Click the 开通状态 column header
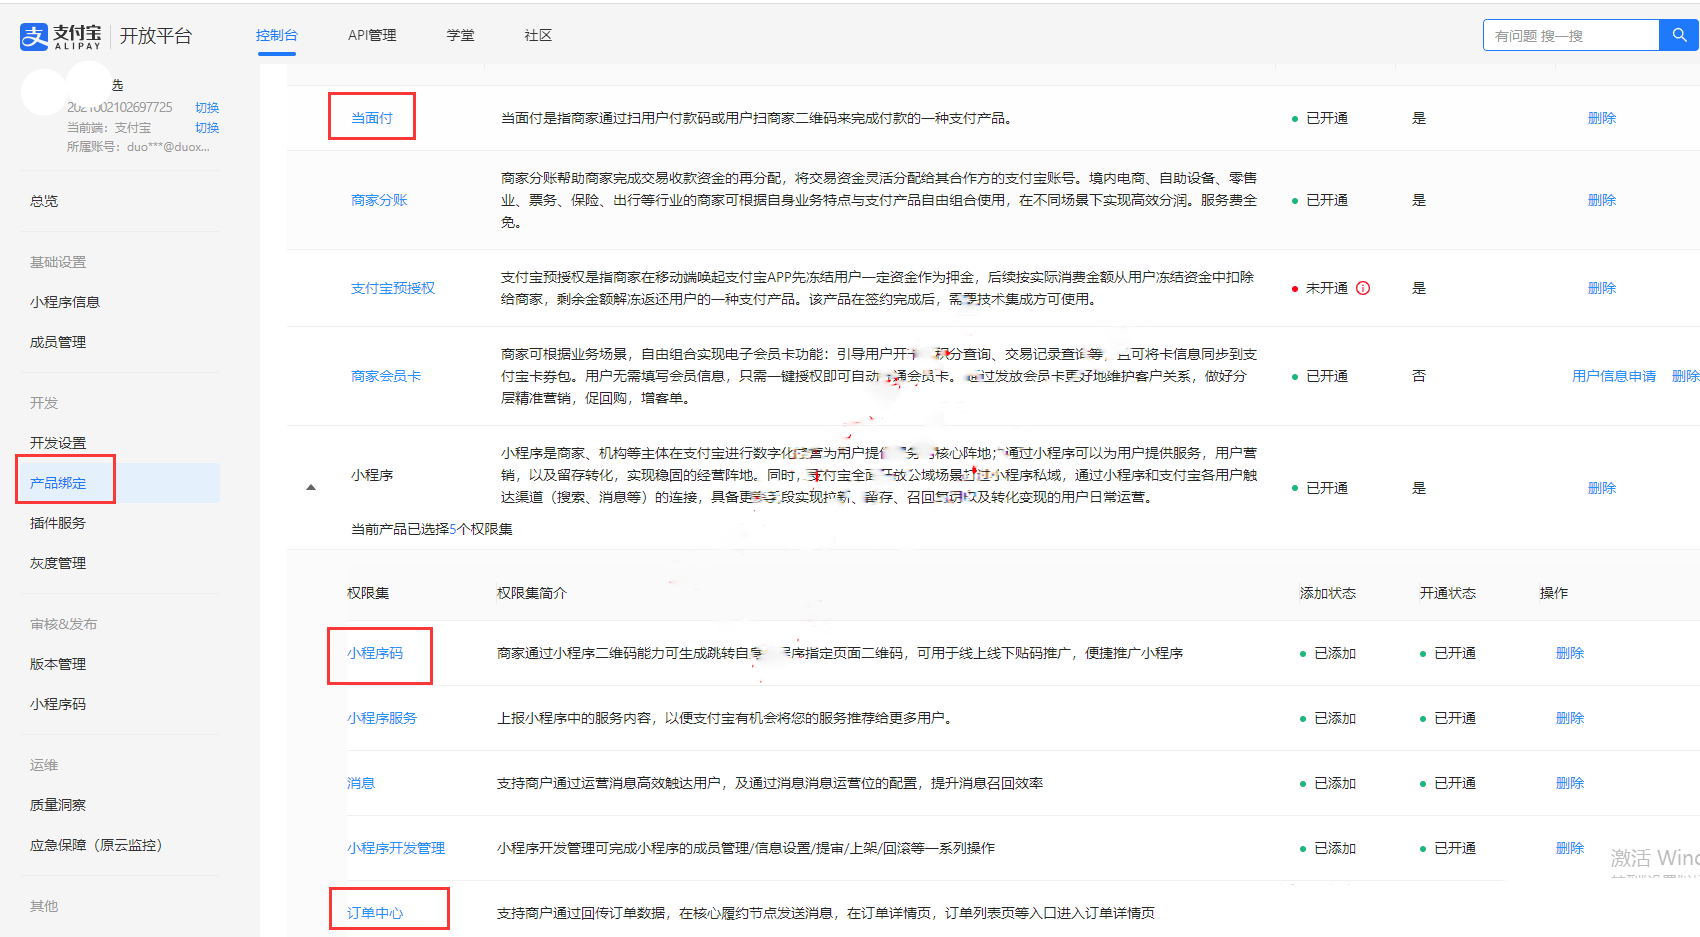The image size is (1700, 937). click(1448, 593)
